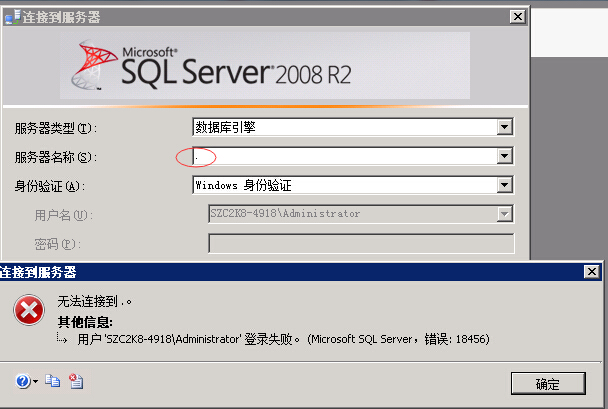Viewport: 608px width, 409px height.
Task: Close the 连接到服务器 connection dialog
Action: click(516, 17)
